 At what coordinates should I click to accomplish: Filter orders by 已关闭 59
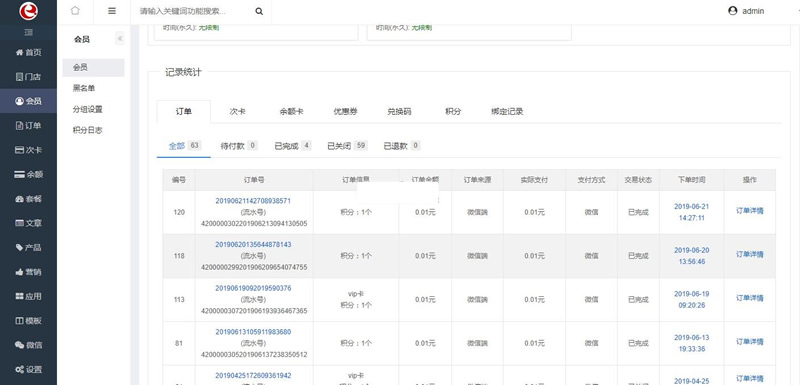coord(347,146)
